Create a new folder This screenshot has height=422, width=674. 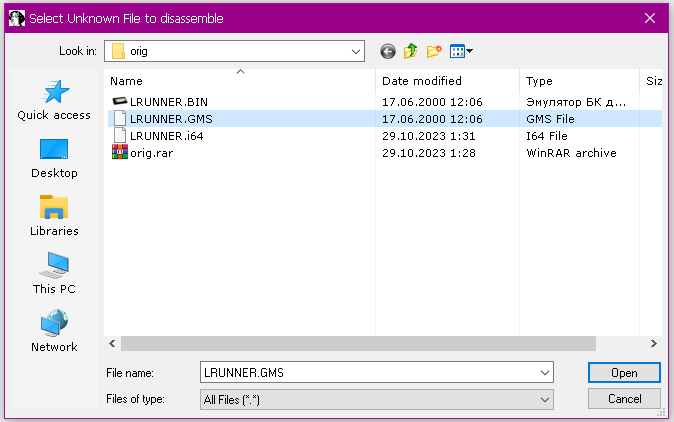pos(434,51)
